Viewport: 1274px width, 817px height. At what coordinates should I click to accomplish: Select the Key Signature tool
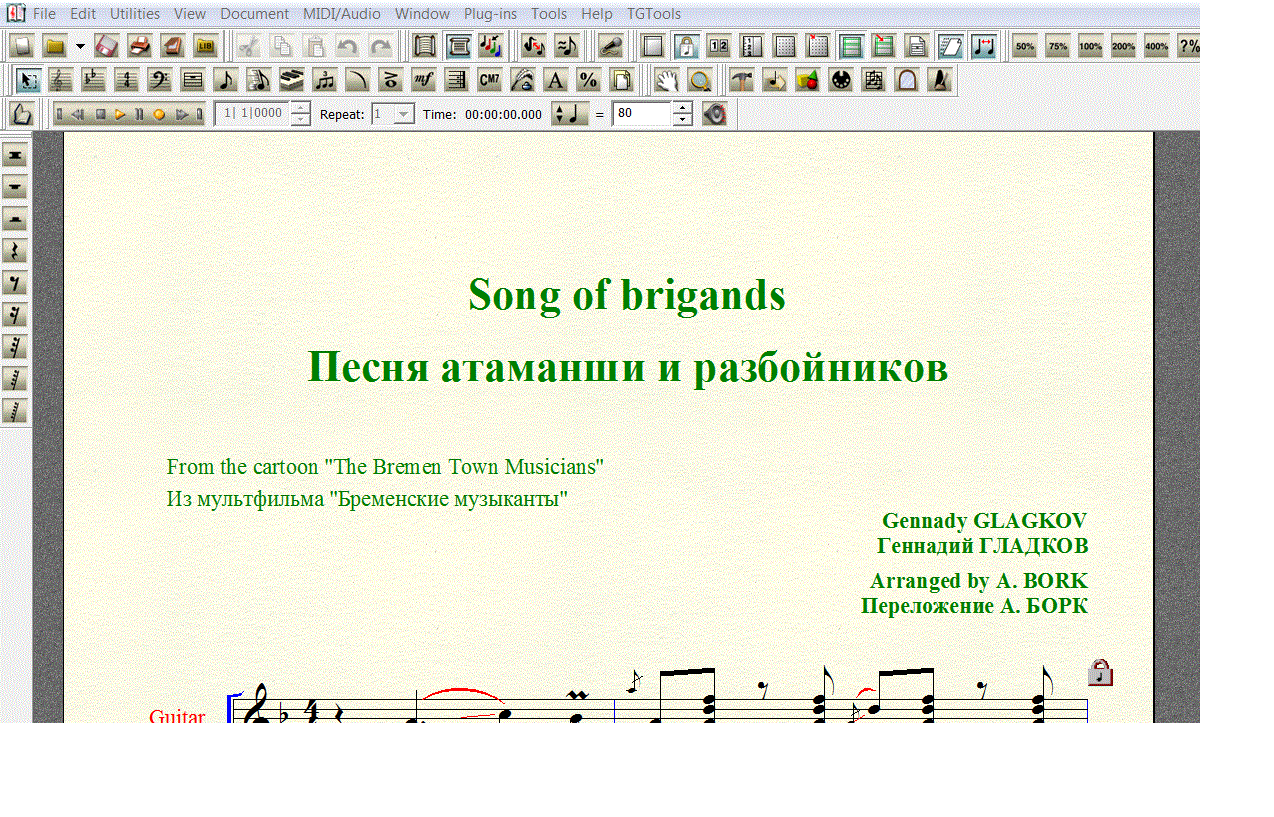(92, 80)
